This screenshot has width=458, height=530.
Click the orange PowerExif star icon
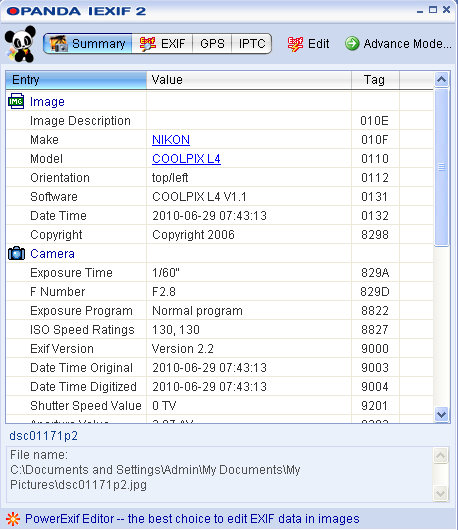tap(13, 519)
